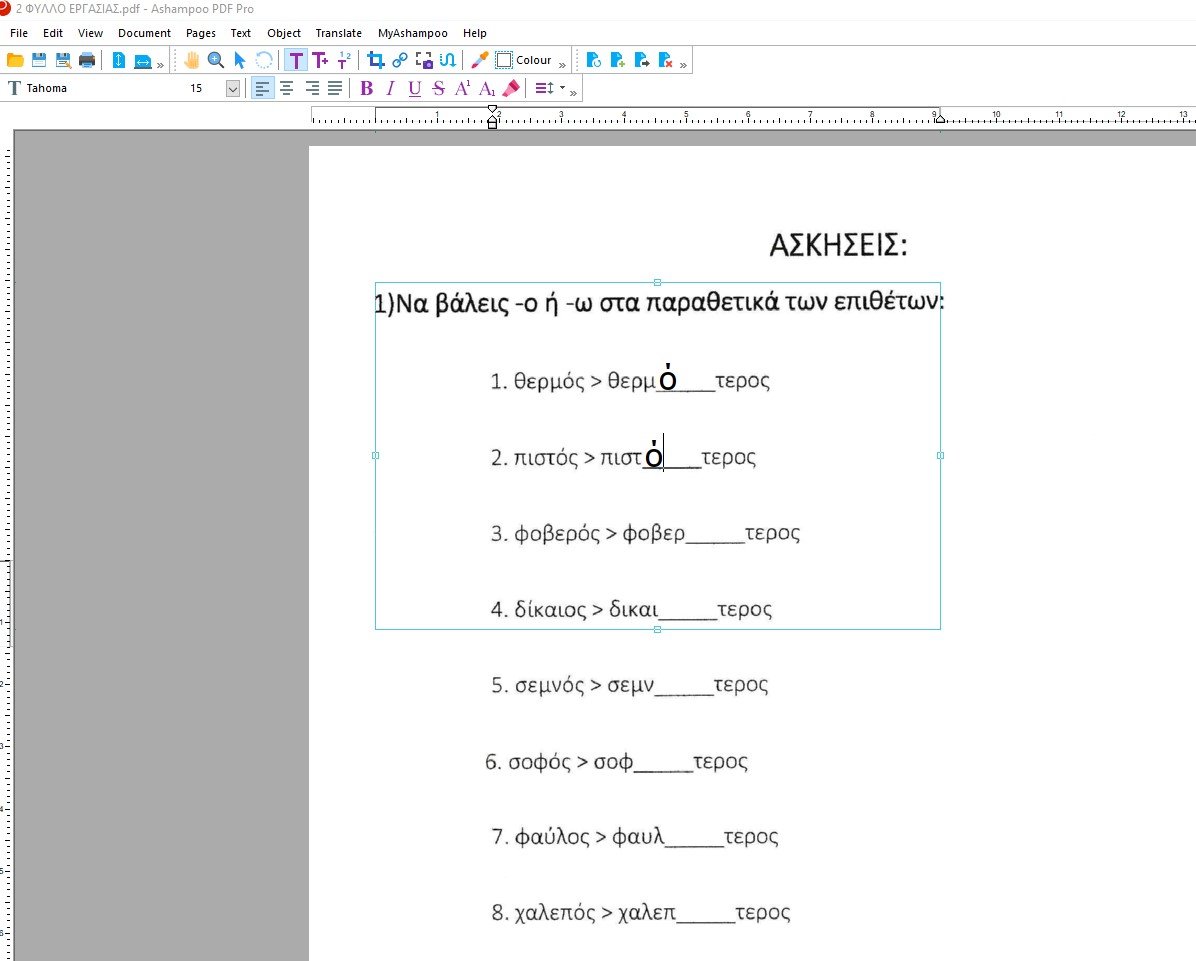Click the Save document icon
This screenshot has height=961, width=1196.
39,60
